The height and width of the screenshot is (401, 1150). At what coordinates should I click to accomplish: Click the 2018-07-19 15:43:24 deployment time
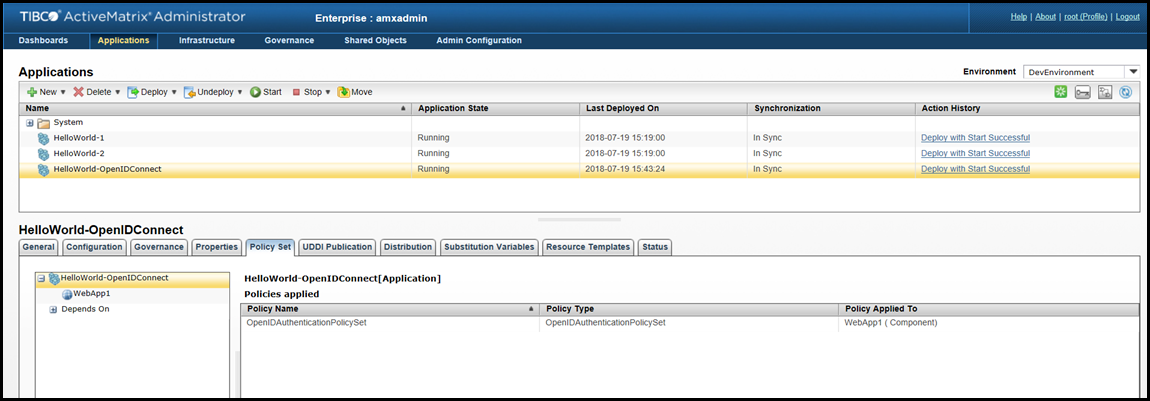625,169
